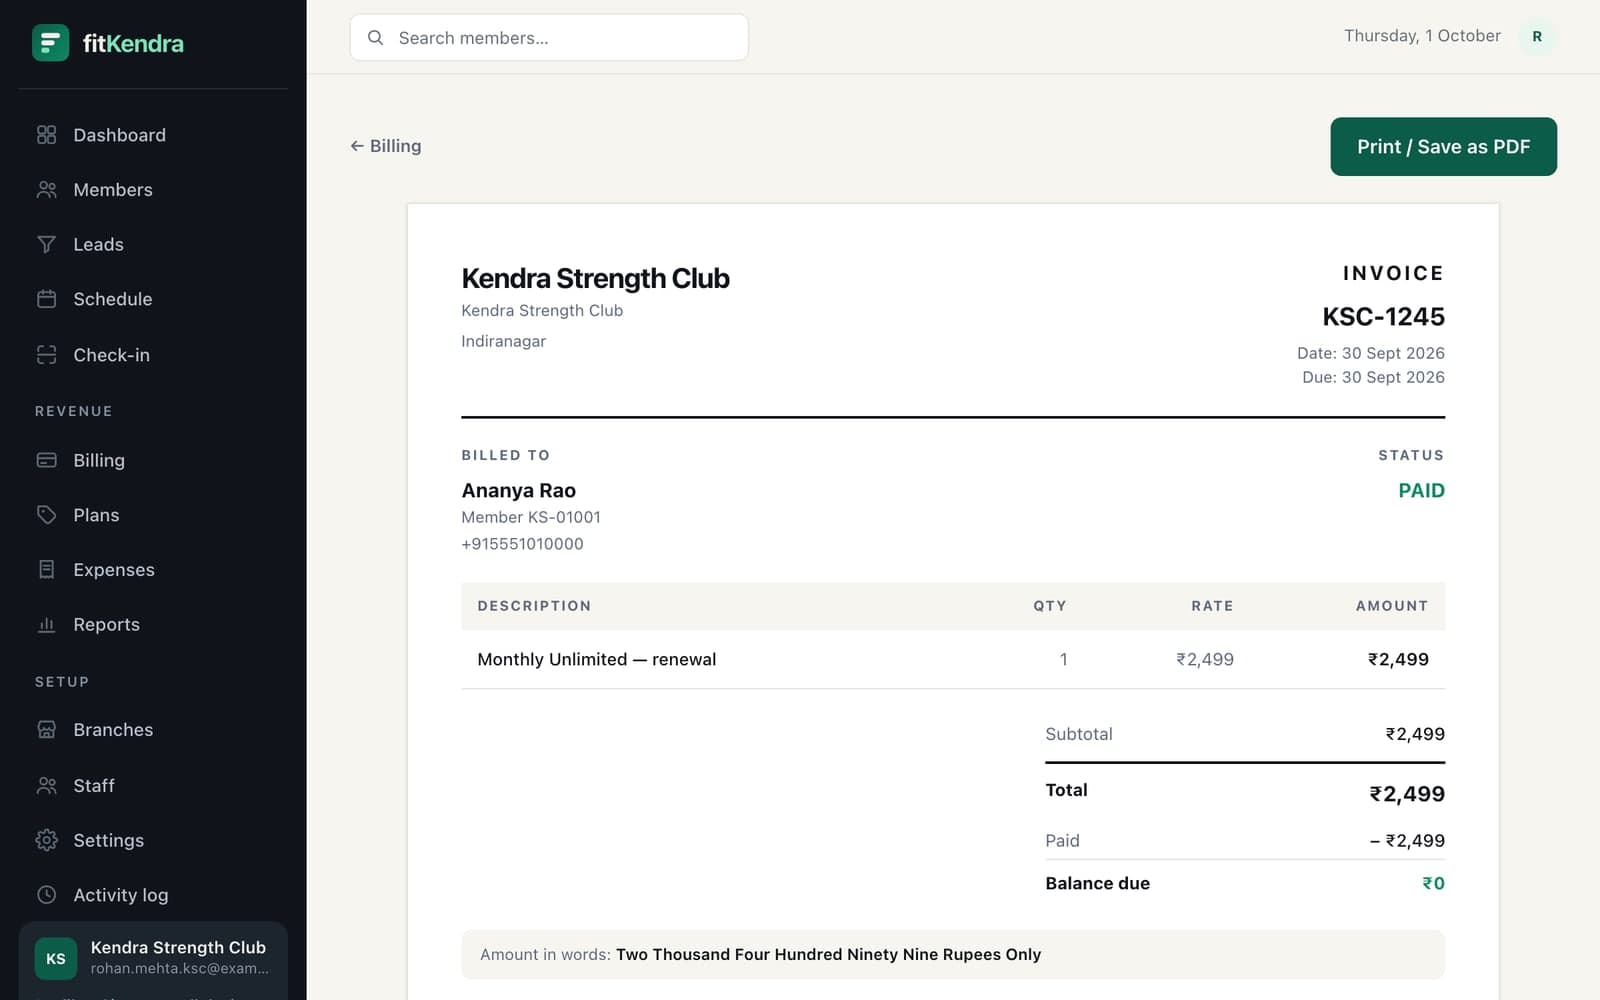Click phone number +915551010000
1600x1000 pixels.
(522, 544)
